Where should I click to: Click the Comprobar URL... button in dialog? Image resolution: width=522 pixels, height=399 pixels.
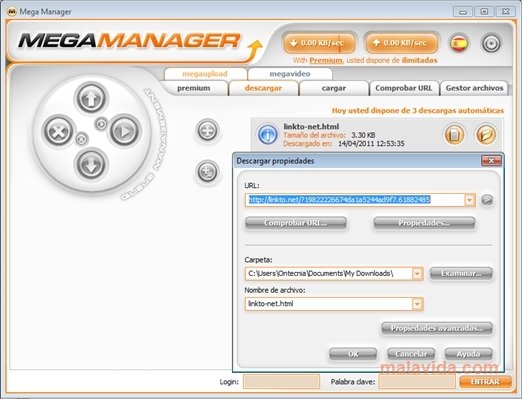[296, 223]
